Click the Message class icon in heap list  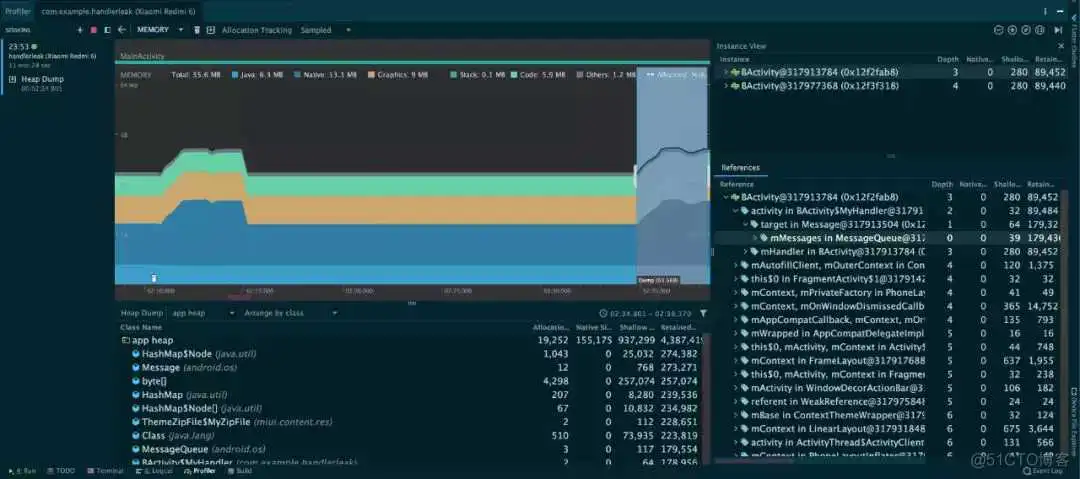click(136, 367)
